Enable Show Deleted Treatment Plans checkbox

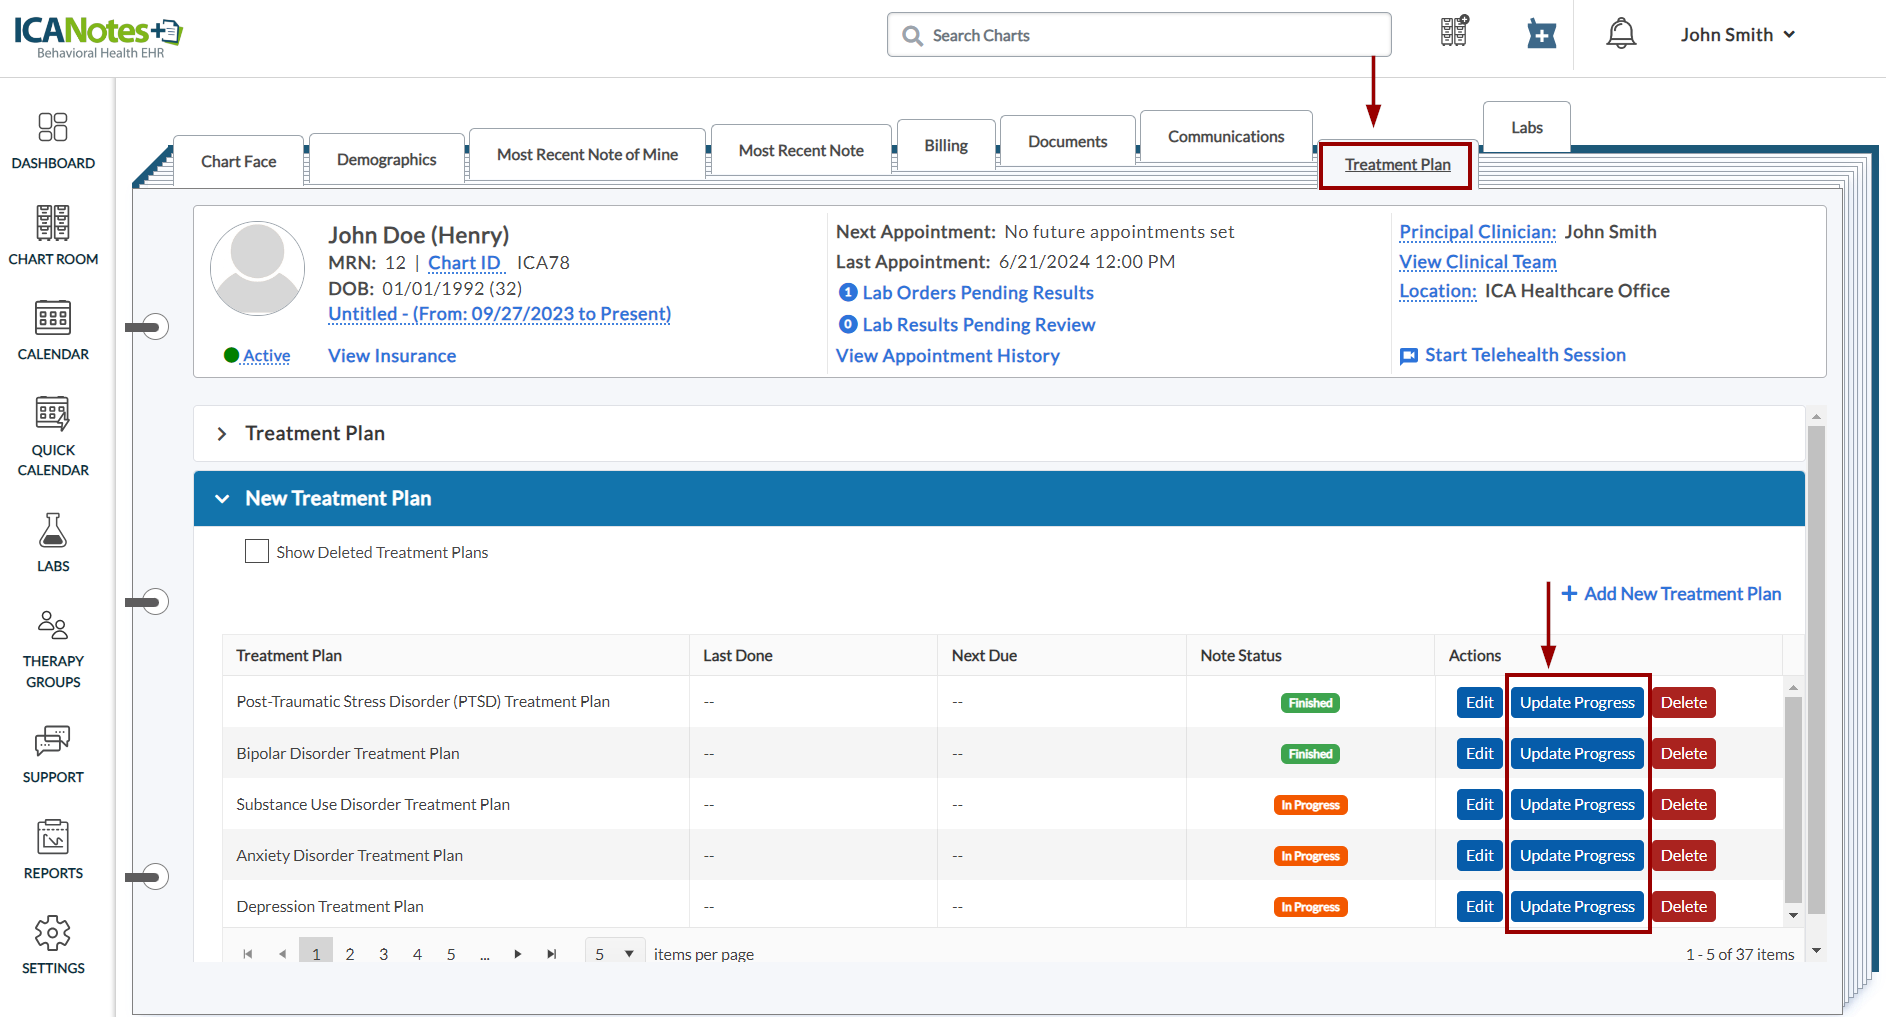tap(257, 552)
